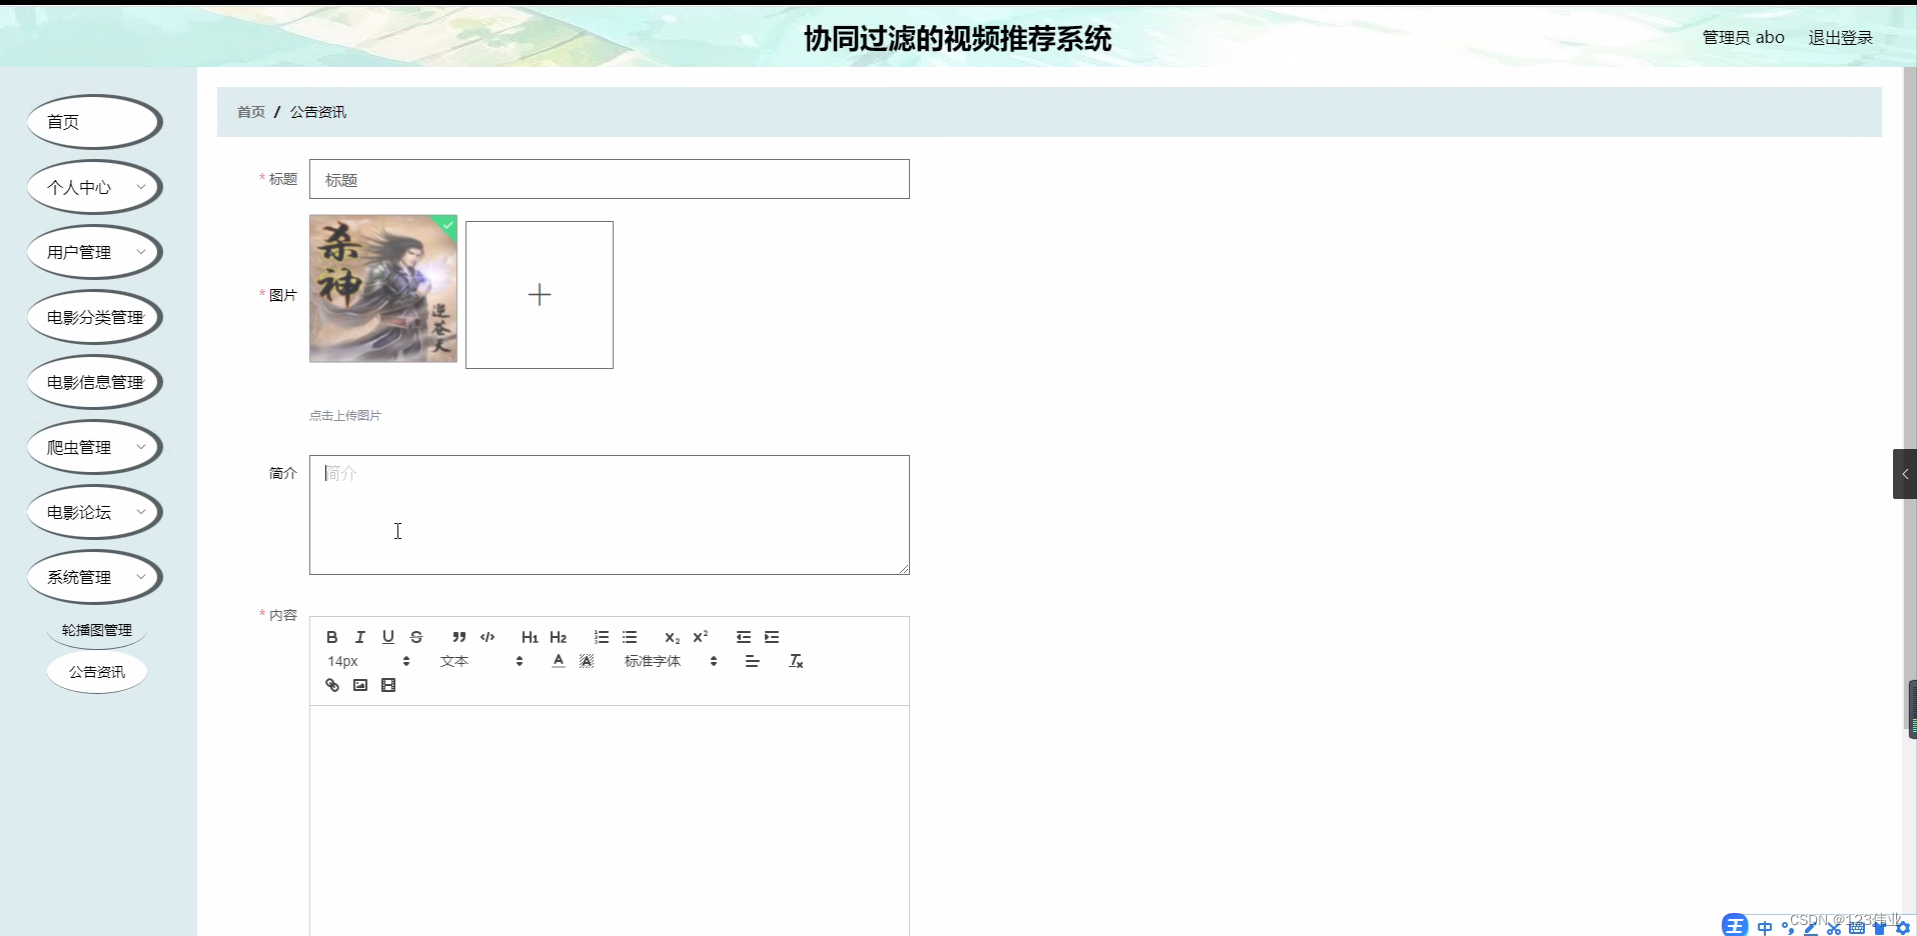Viewport: 1917px width, 936px height.
Task: Apply italic formatting in the content editor
Action: pyautogui.click(x=359, y=637)
